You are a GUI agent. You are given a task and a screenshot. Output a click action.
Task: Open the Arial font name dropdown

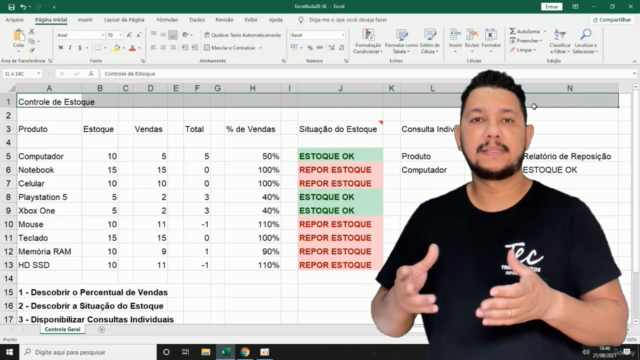click(x=102, y=35)
